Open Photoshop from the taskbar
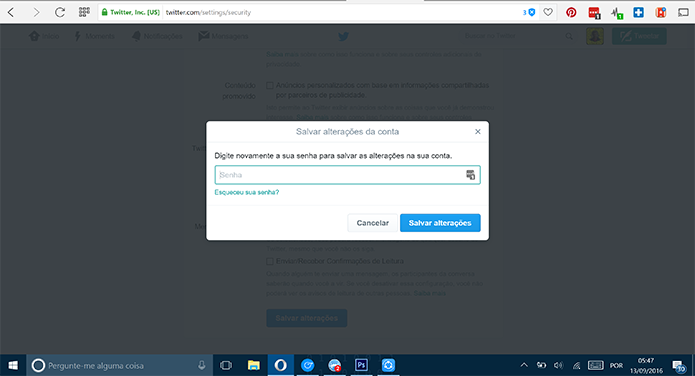The height and width of the screenshot is (376, 695). (361, 365)
